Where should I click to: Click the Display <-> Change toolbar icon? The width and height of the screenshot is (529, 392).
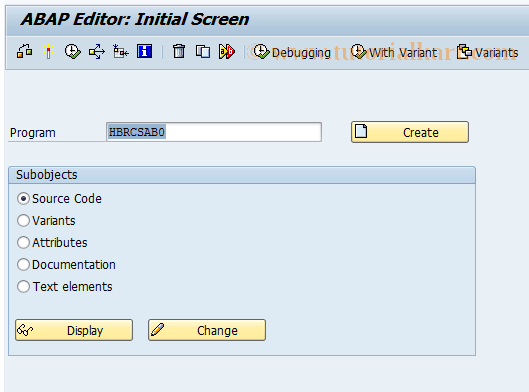point(24,52)
